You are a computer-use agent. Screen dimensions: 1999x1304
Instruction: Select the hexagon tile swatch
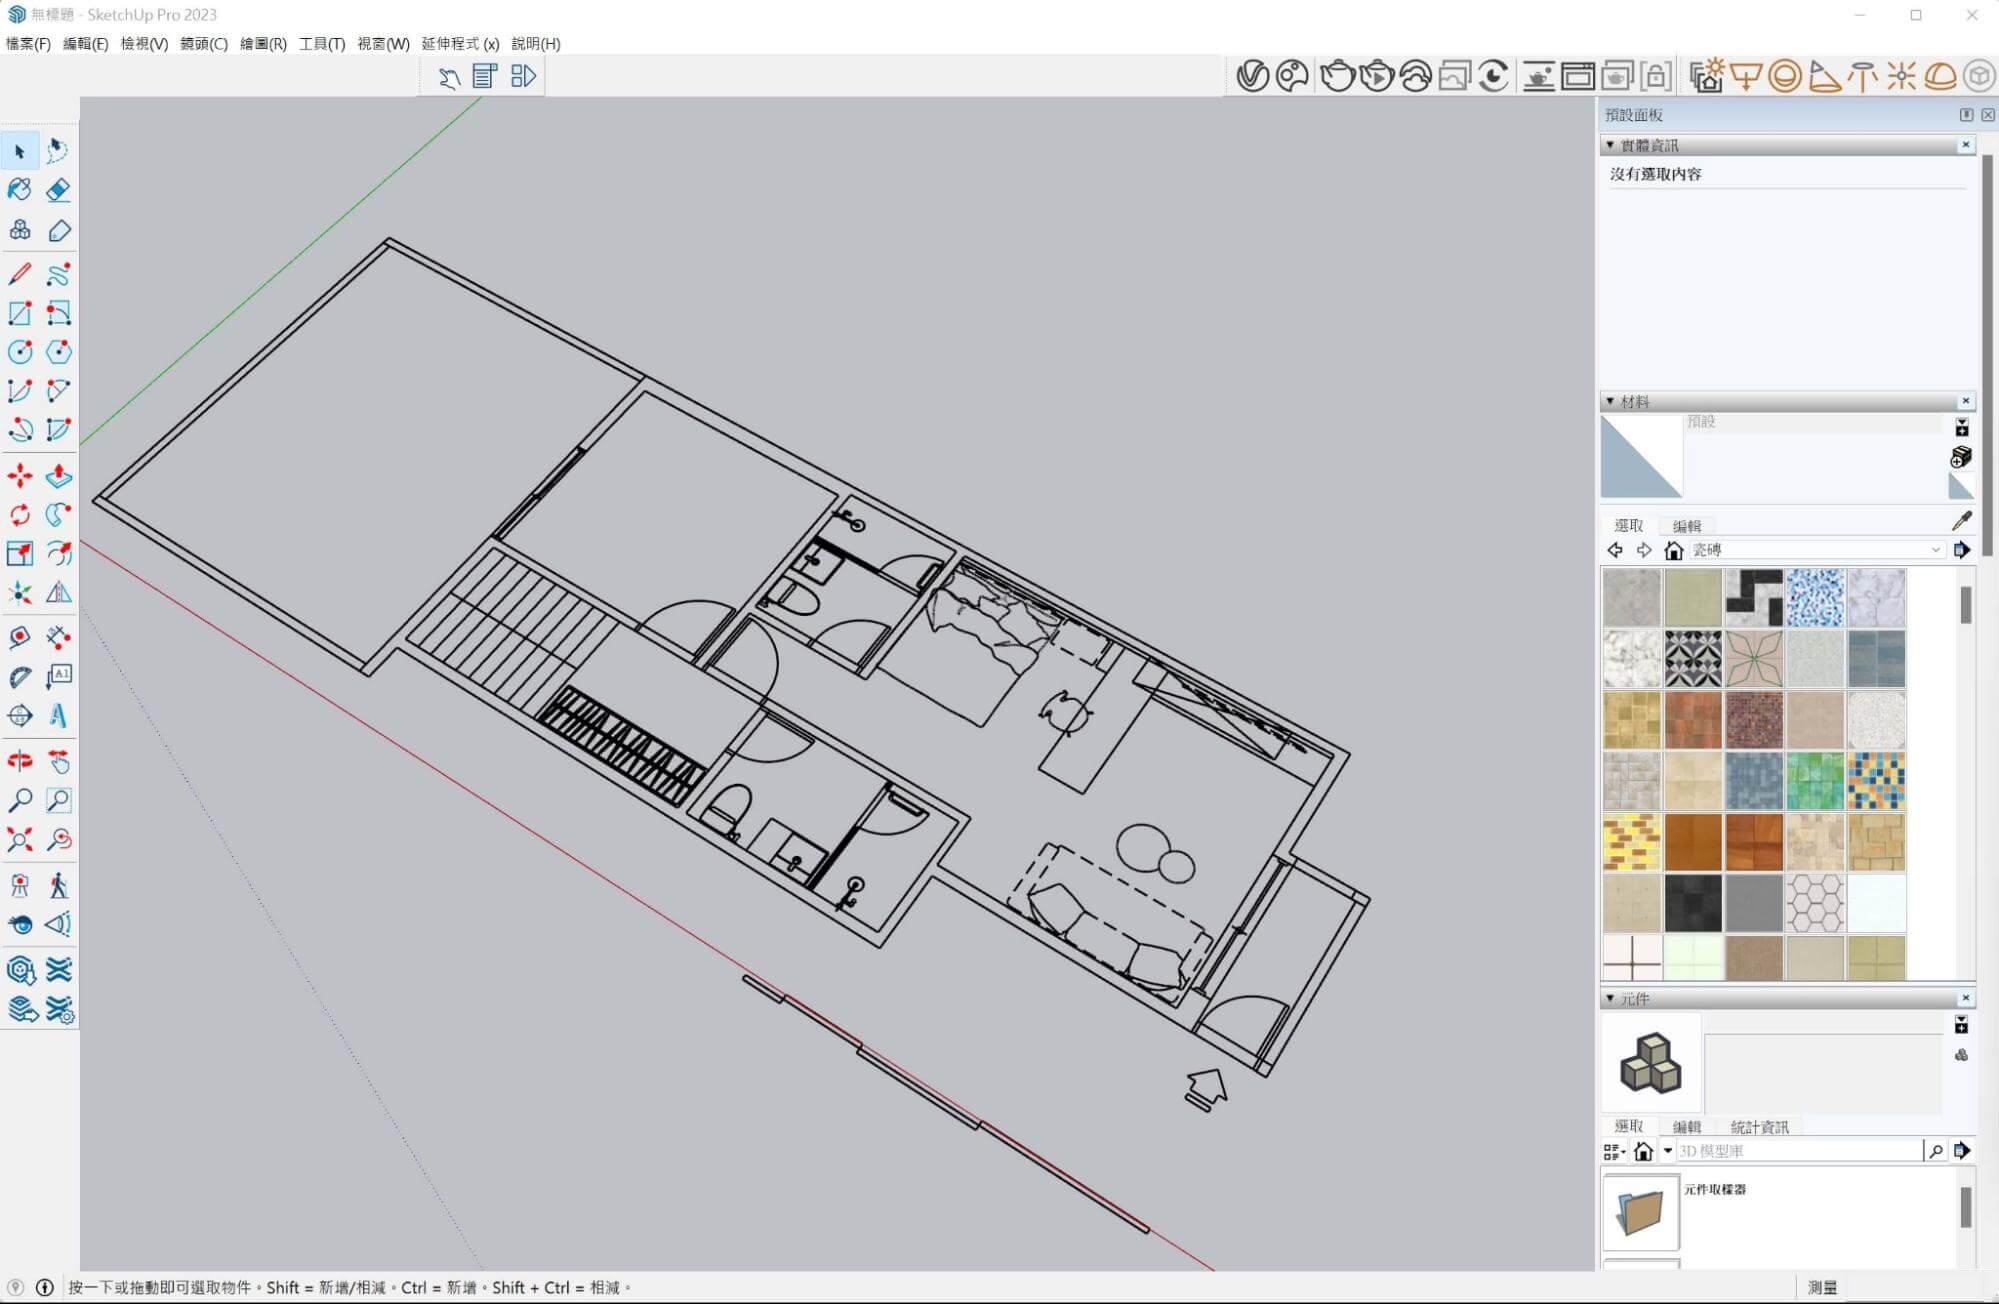coord(1815,903)
